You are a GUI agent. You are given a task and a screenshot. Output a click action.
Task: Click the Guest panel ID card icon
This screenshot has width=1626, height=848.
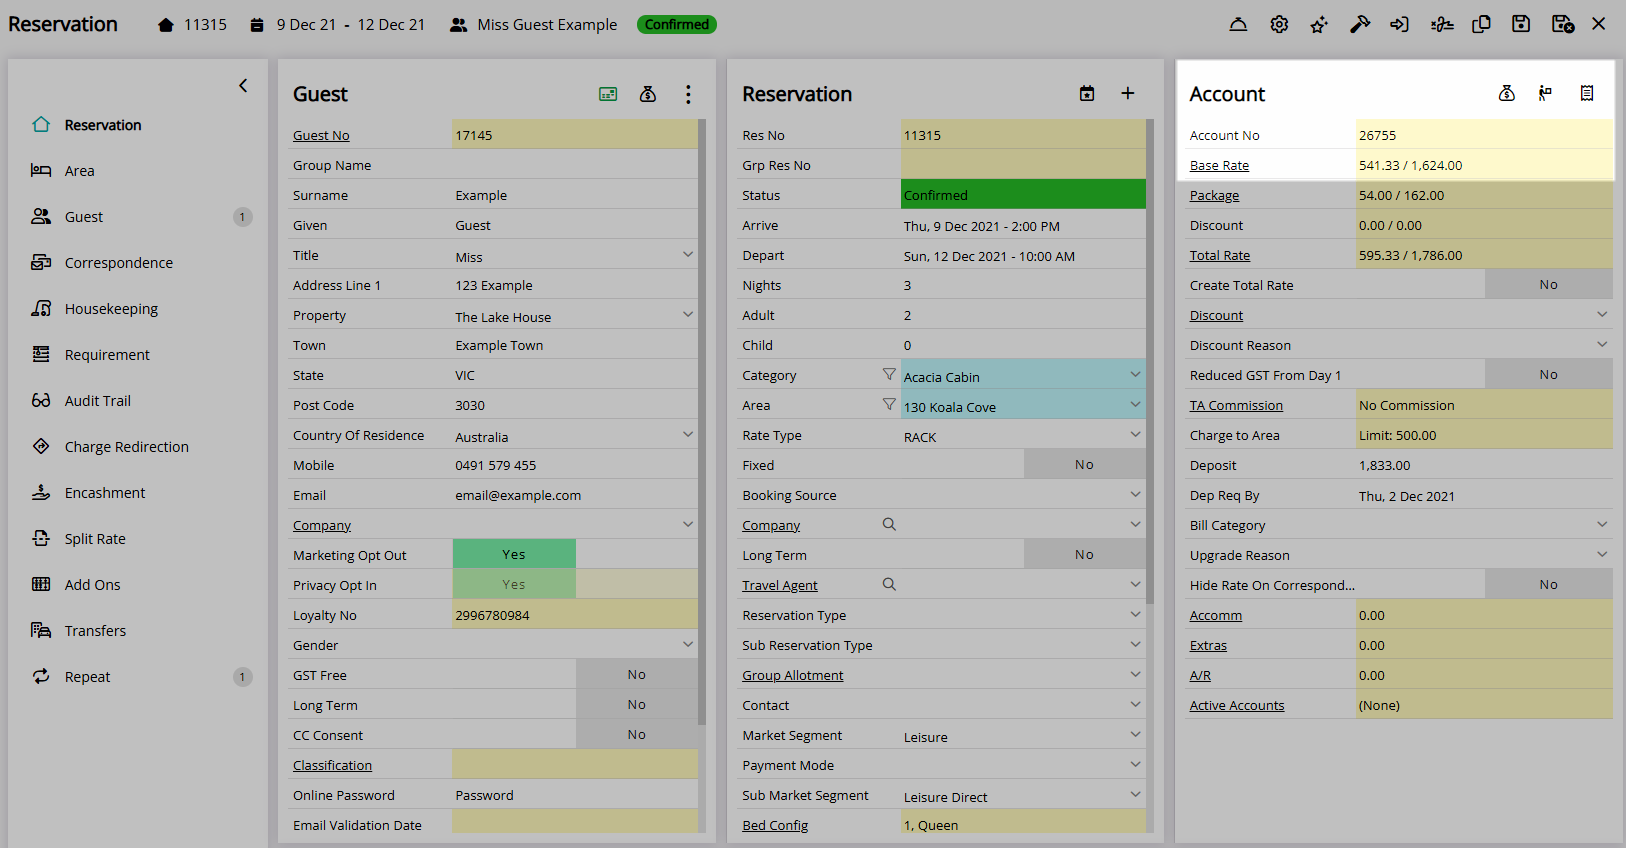coord(608,94)
